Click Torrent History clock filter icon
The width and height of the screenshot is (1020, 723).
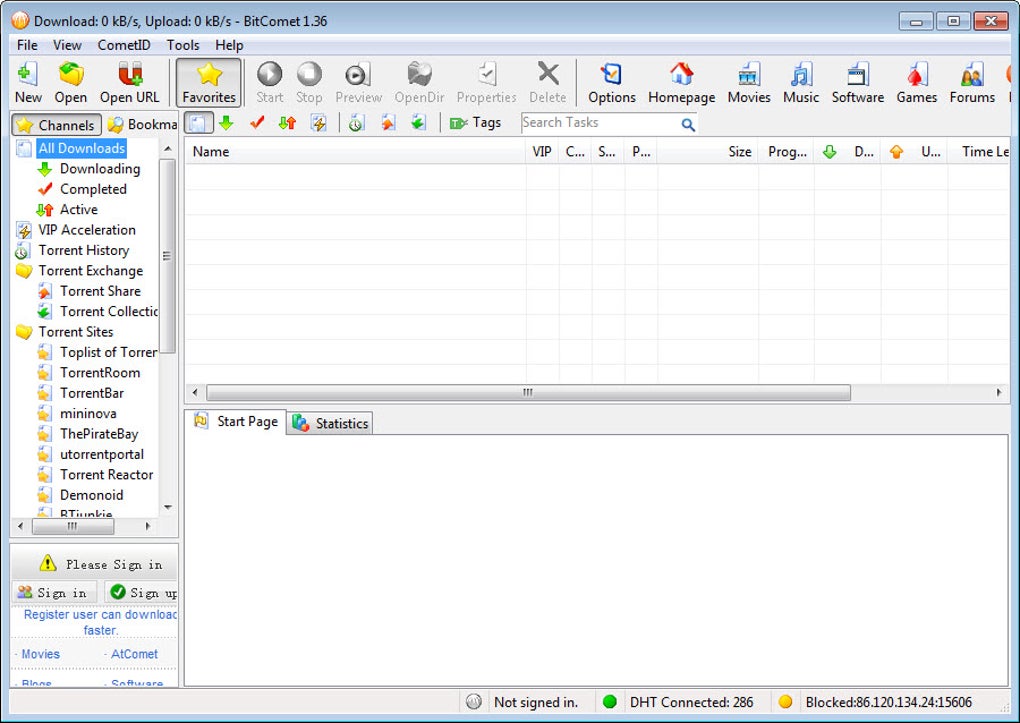(356, 123)
